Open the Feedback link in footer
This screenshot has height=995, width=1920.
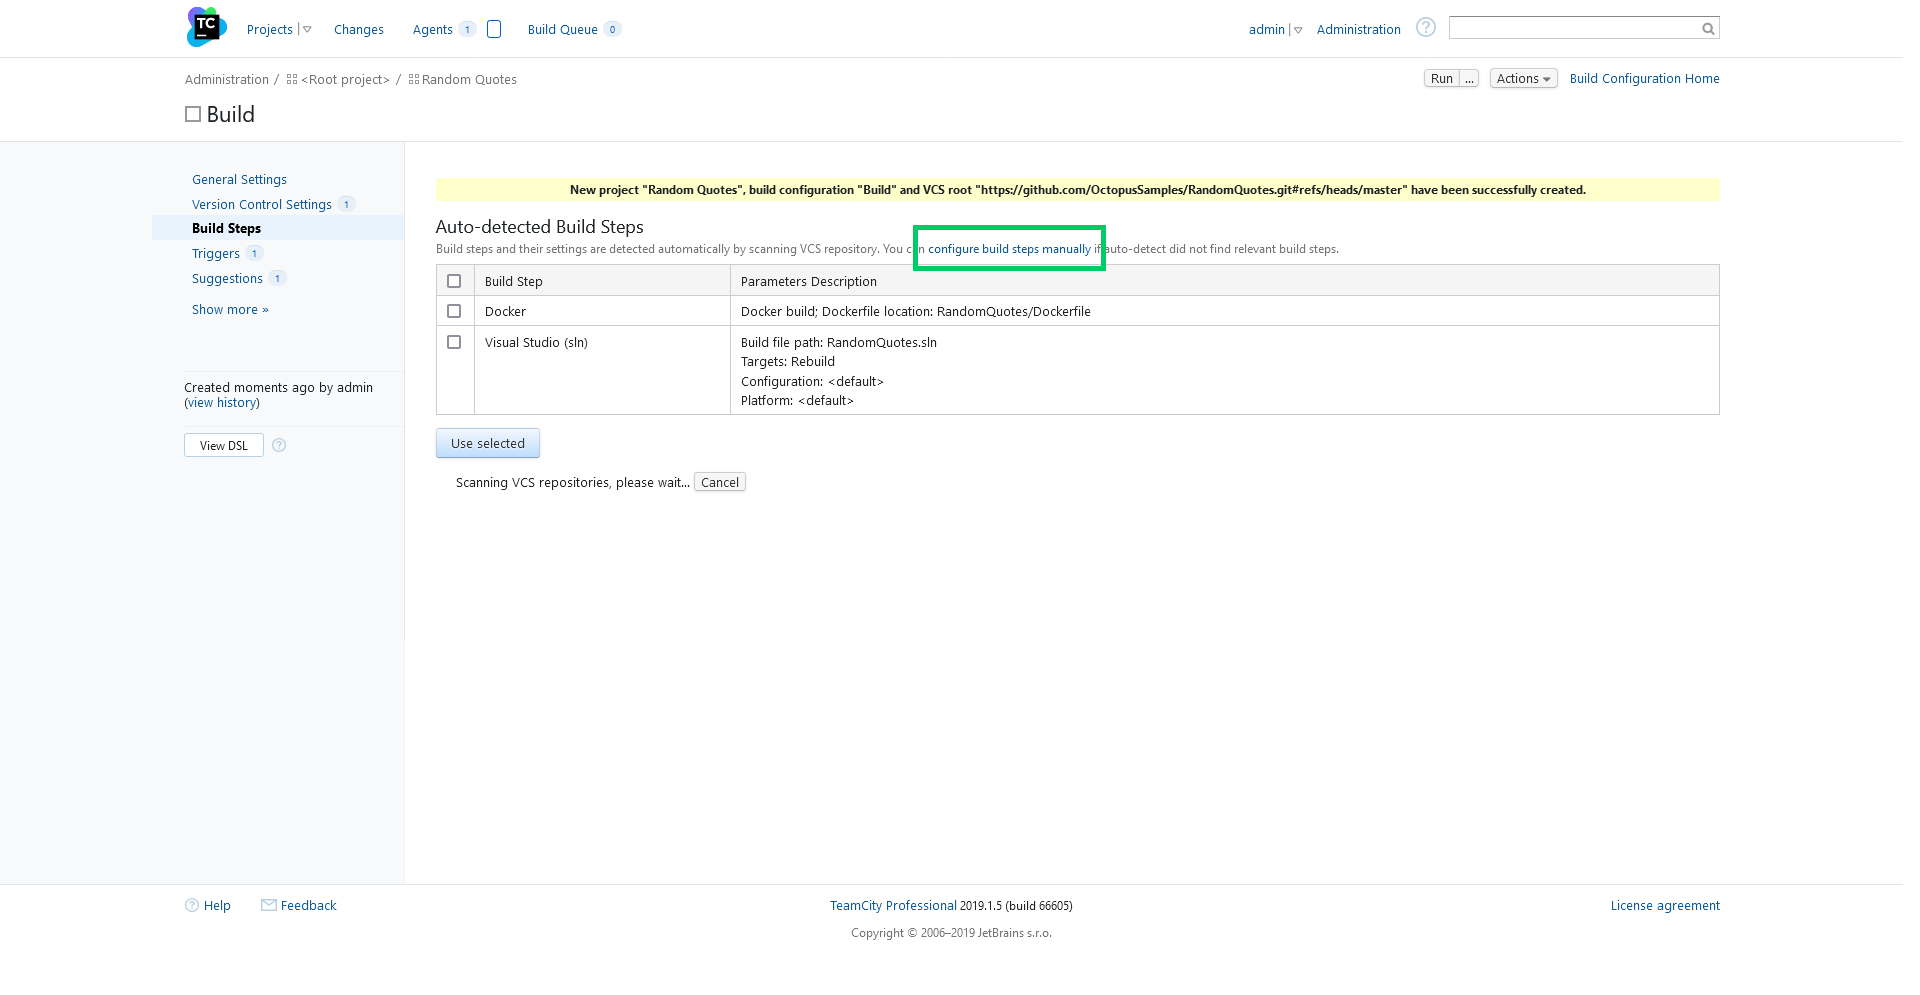coord(308,906)
